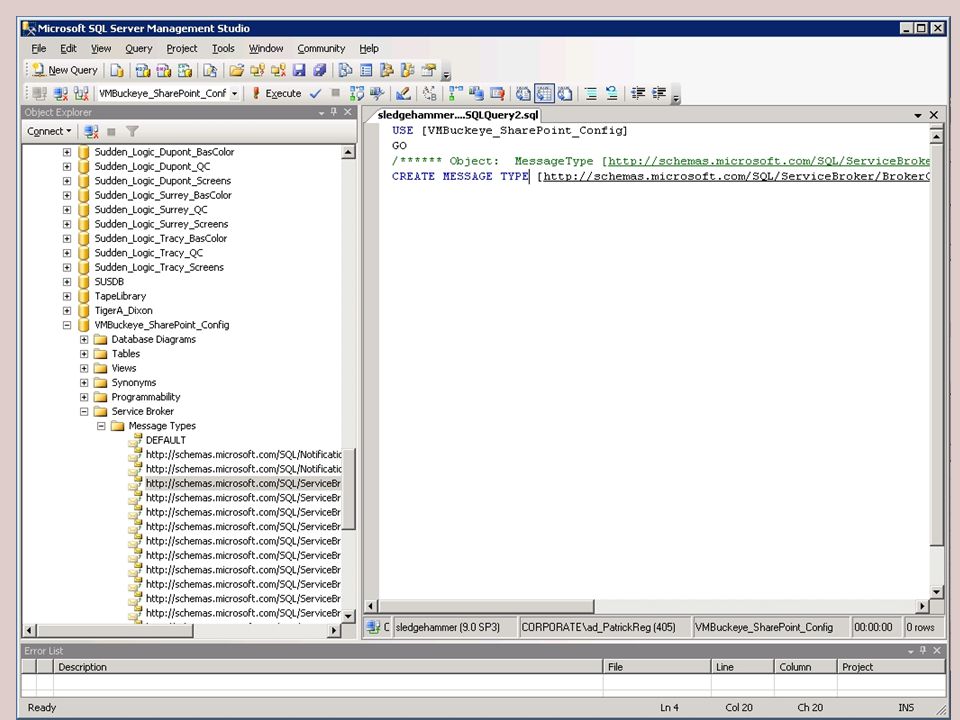Click the Description column header in Error List
Screen dimensions: 960x720
[328, 667]
